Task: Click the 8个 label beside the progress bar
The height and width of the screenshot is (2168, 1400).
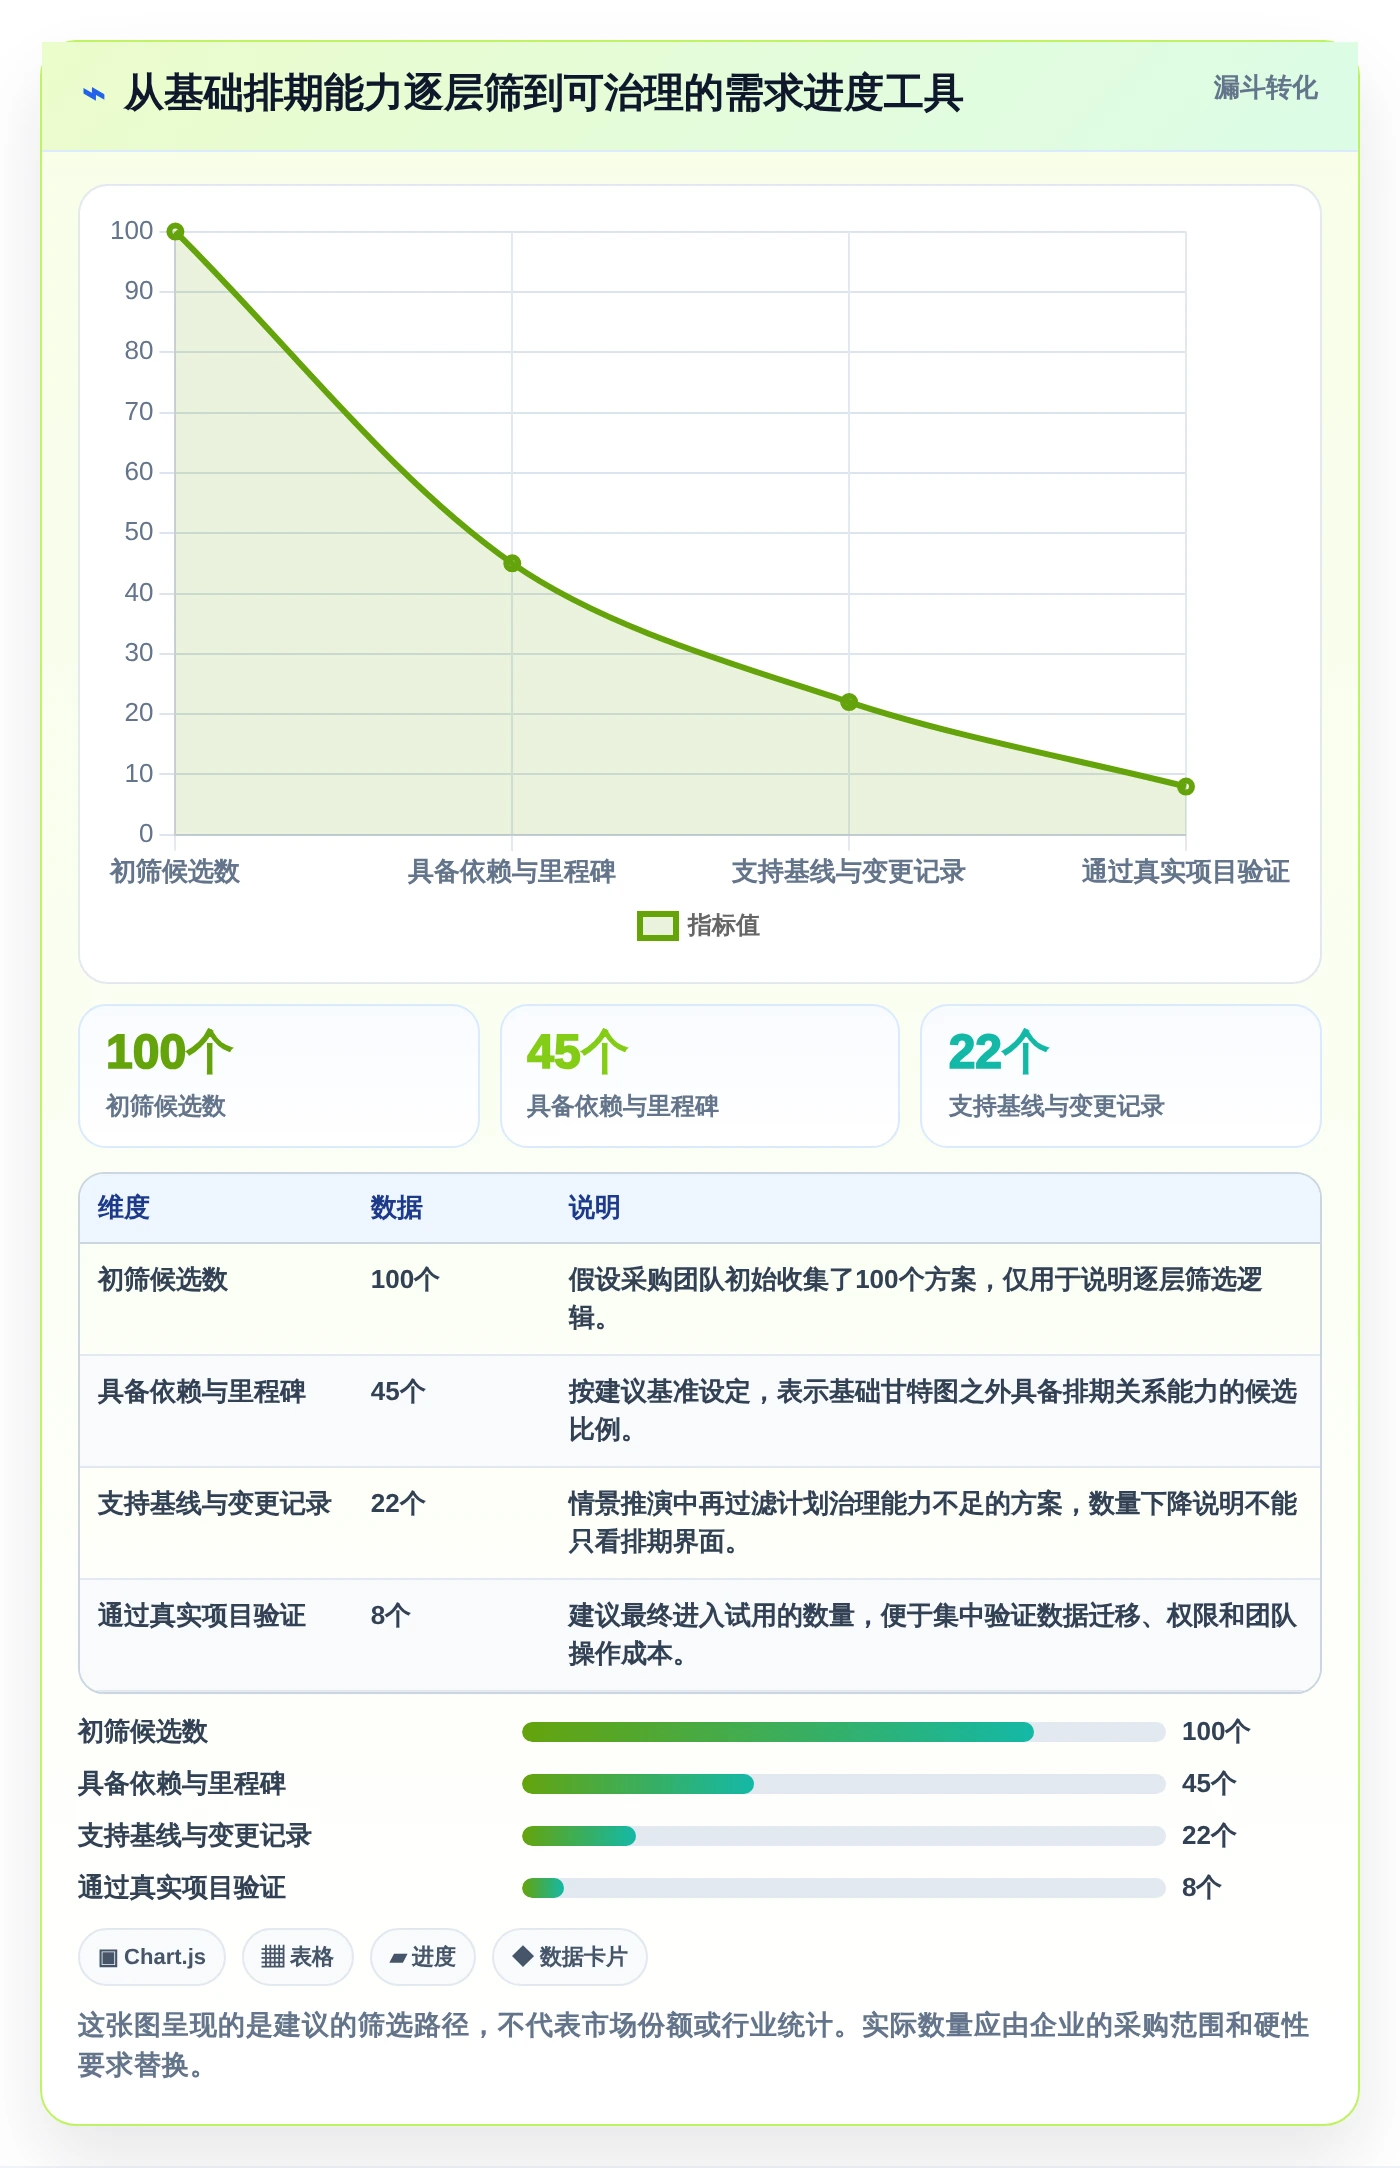Action: click(1202, 1888)
